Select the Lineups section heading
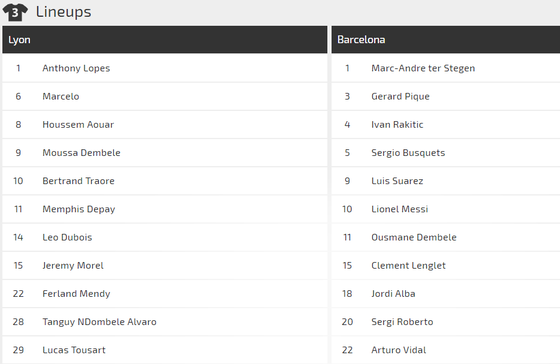This screenshot has height=364, width=560. (64, 12)
